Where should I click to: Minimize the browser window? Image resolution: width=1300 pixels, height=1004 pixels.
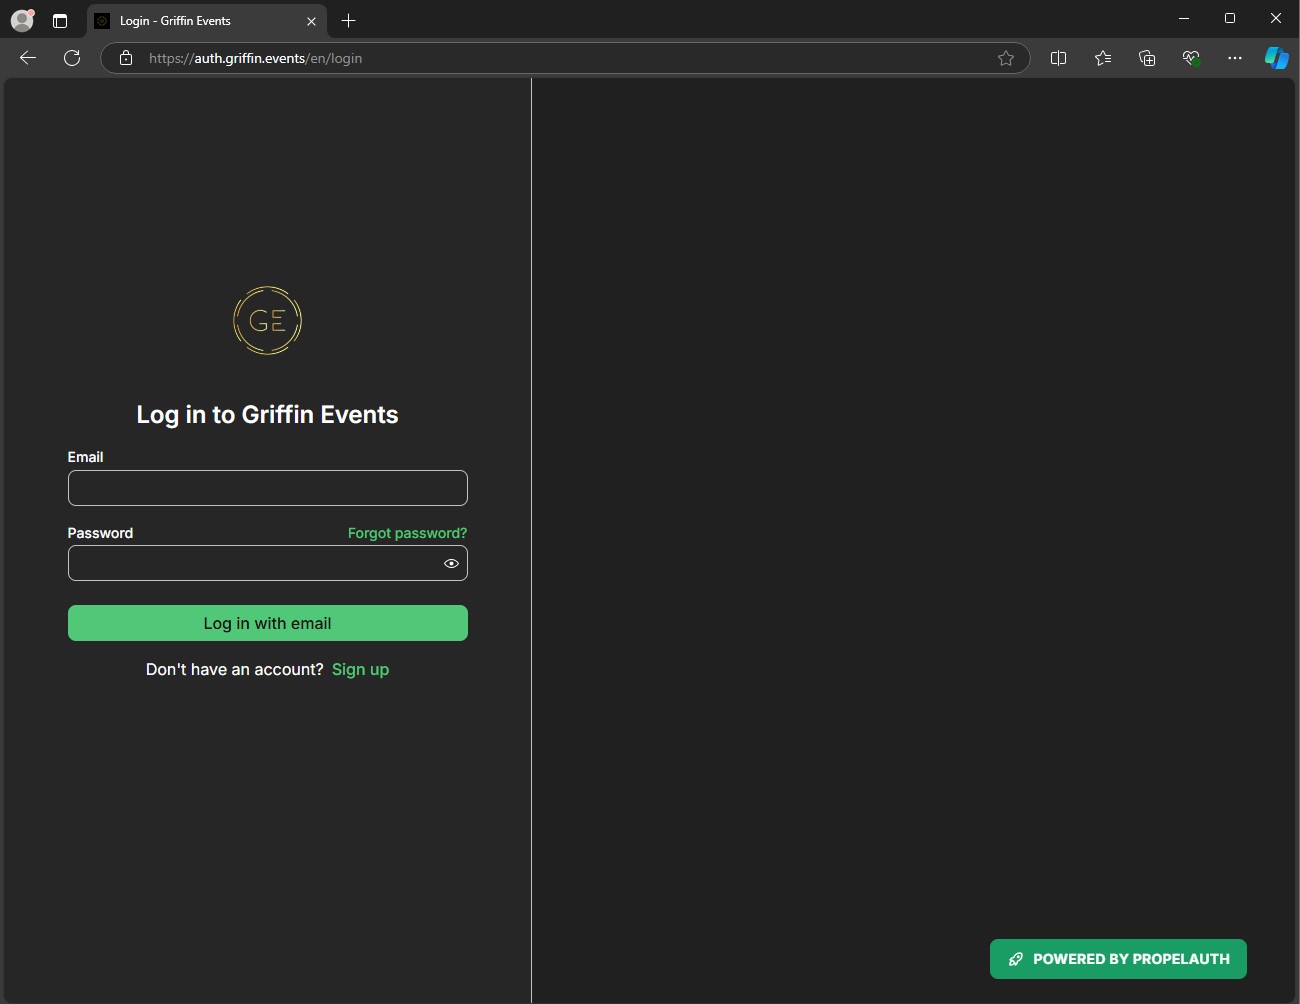click(x=1184, y=19)
